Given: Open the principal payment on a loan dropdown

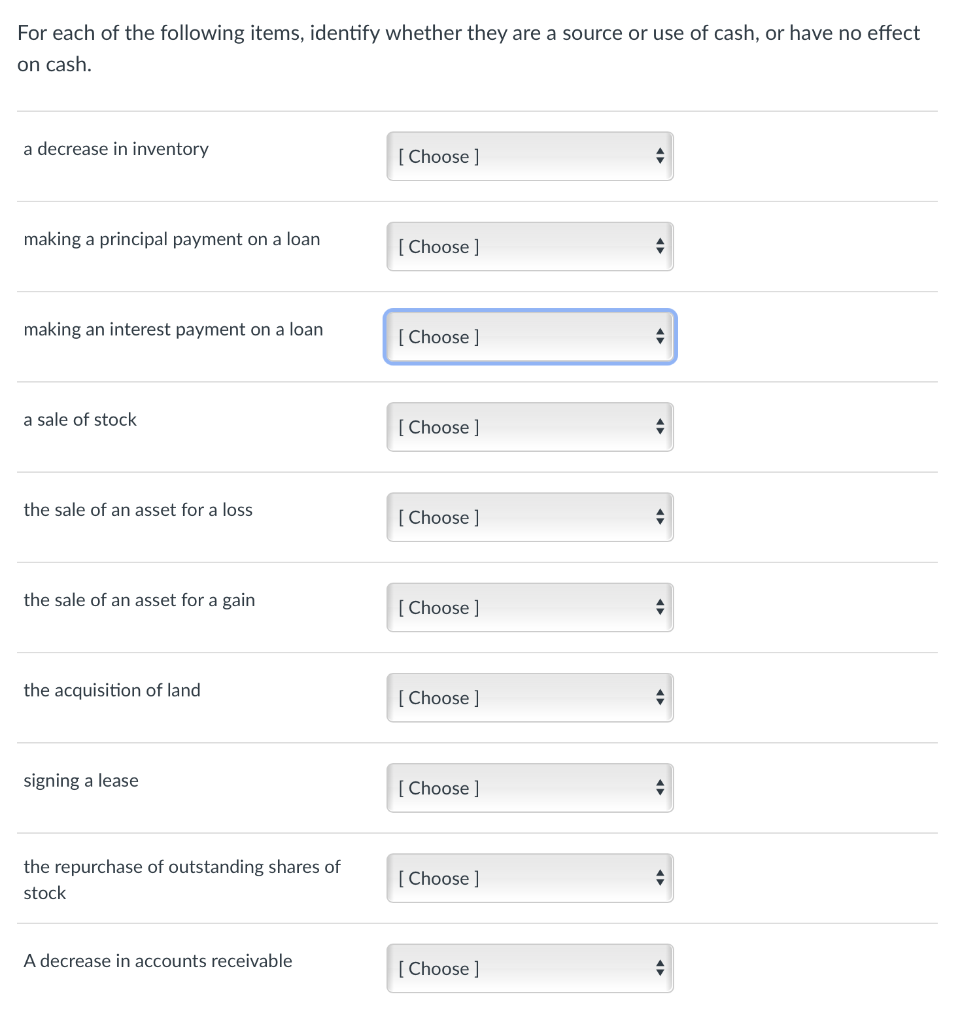Looking at the screenshot, I should [530, 246].
